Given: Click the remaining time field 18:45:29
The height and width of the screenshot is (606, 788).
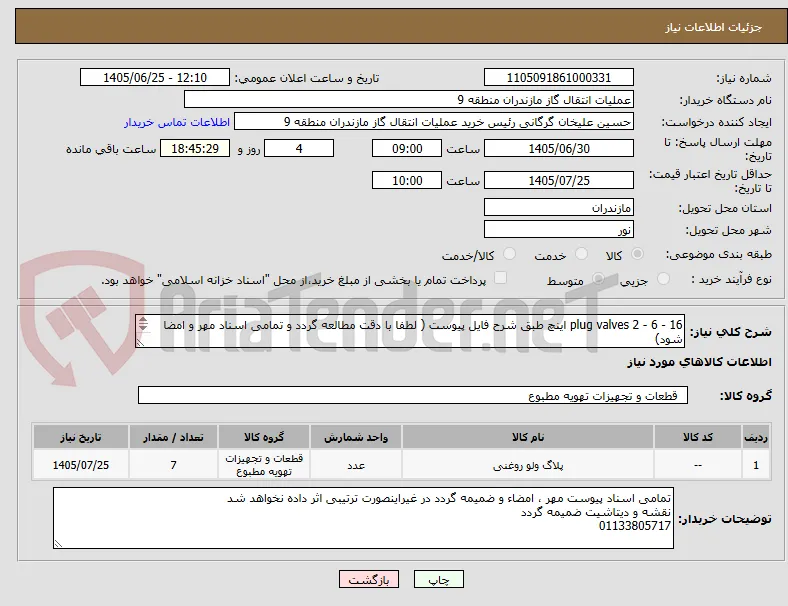Looking at the screenshot, I should pyautogui.click(x=195, y=148).
